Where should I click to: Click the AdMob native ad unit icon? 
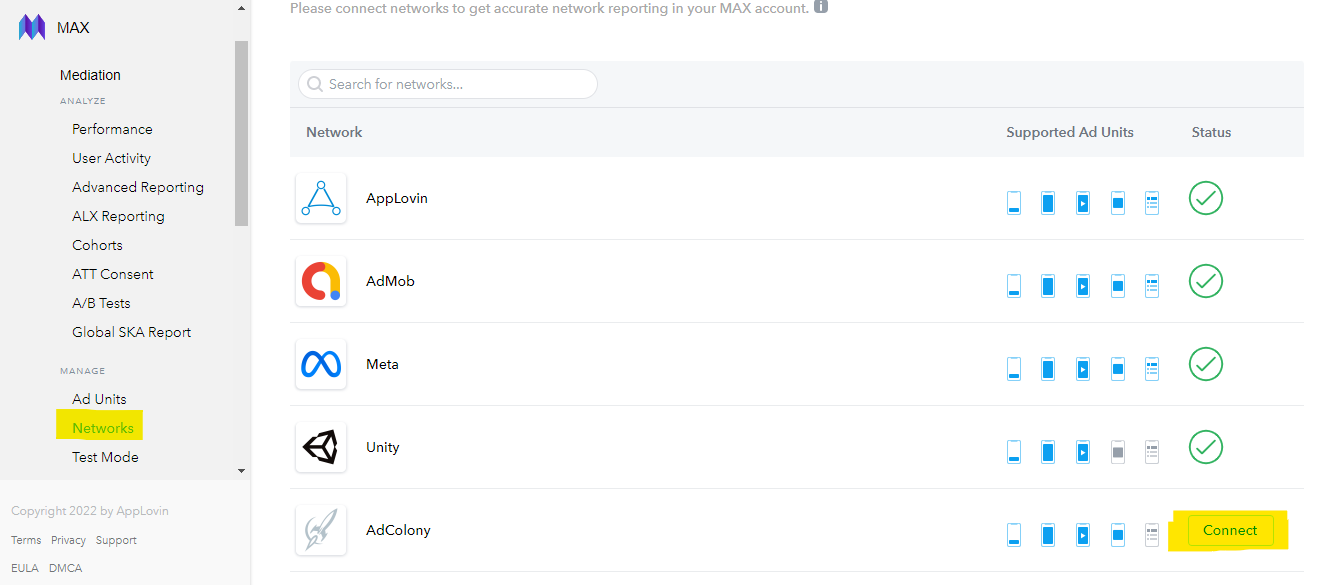1152,286
